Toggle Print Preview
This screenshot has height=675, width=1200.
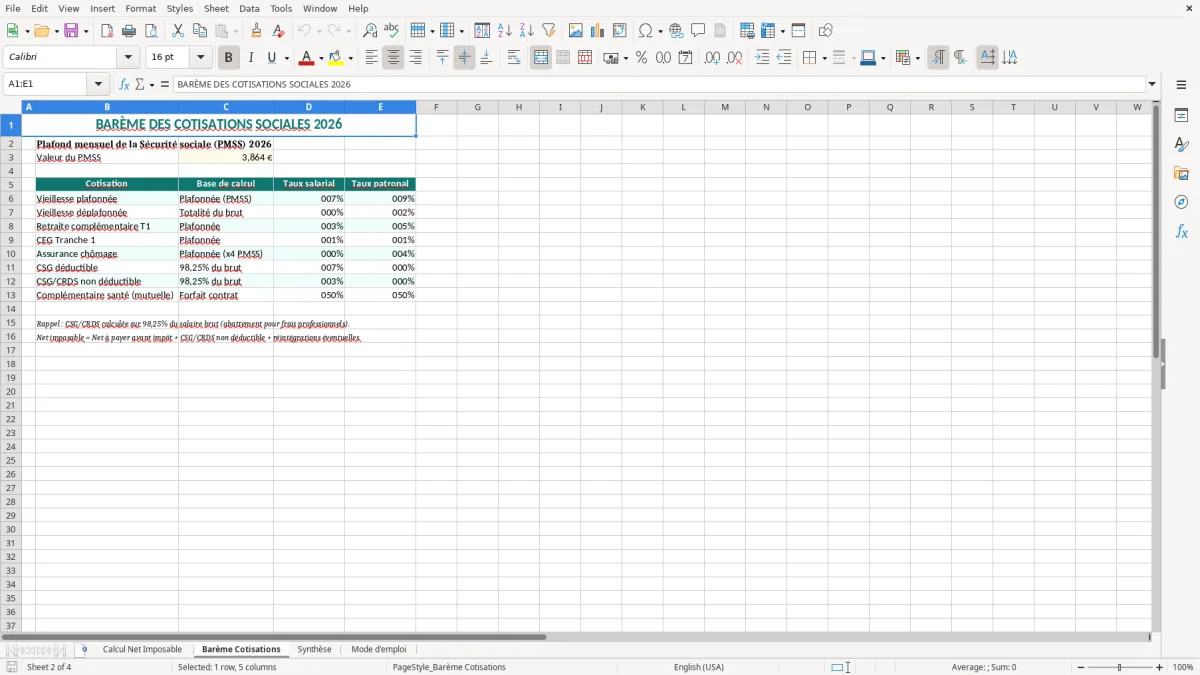click(x=151, y=31)
